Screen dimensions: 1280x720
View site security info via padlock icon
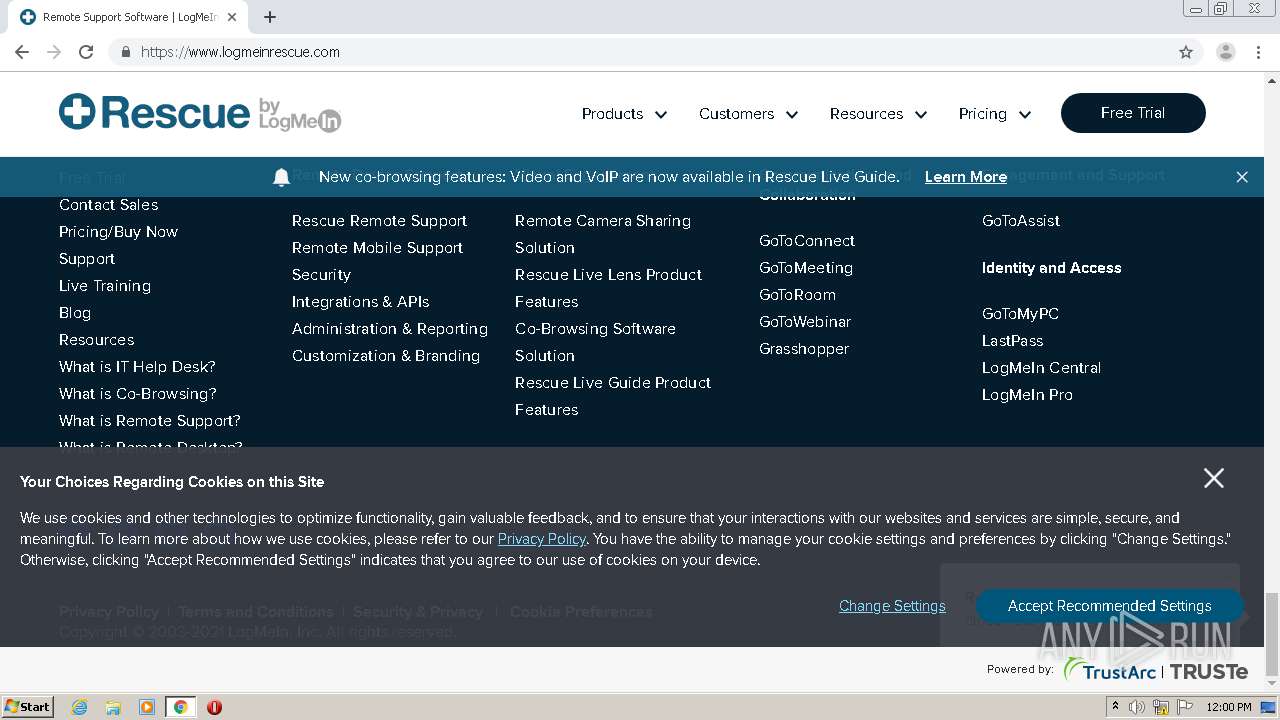(x=125, y=52)
